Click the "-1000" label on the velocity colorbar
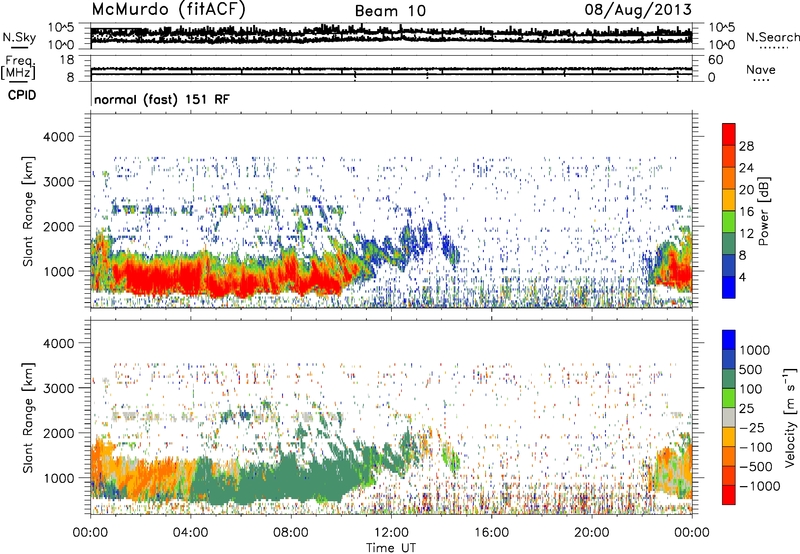This screenshot has width=800, height=554. [x=760, y=486]
